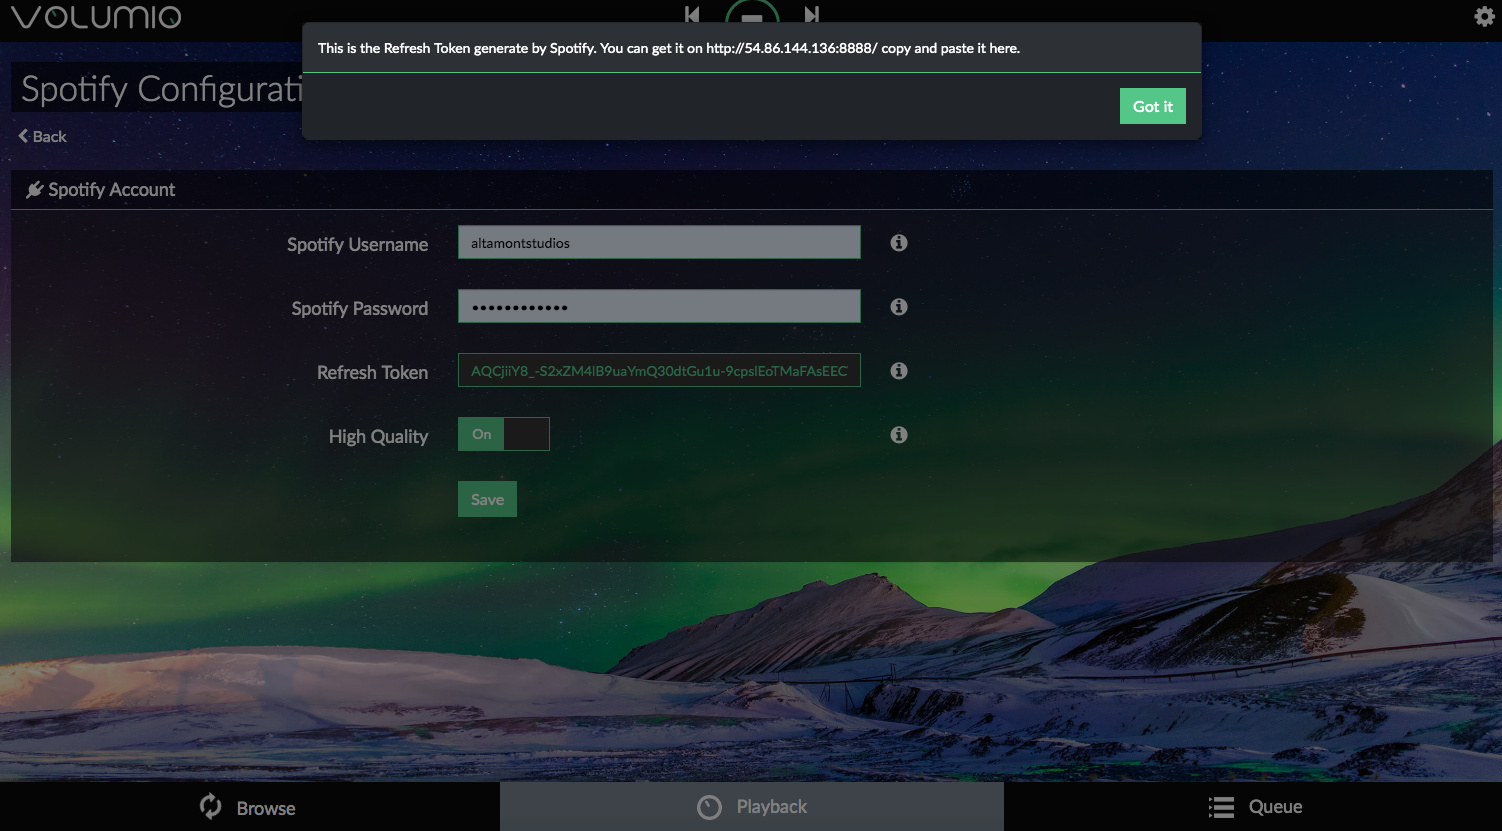Click the Refresh Token label
The height and width of the screenshot is (831, 1502).
click(372, 372)
